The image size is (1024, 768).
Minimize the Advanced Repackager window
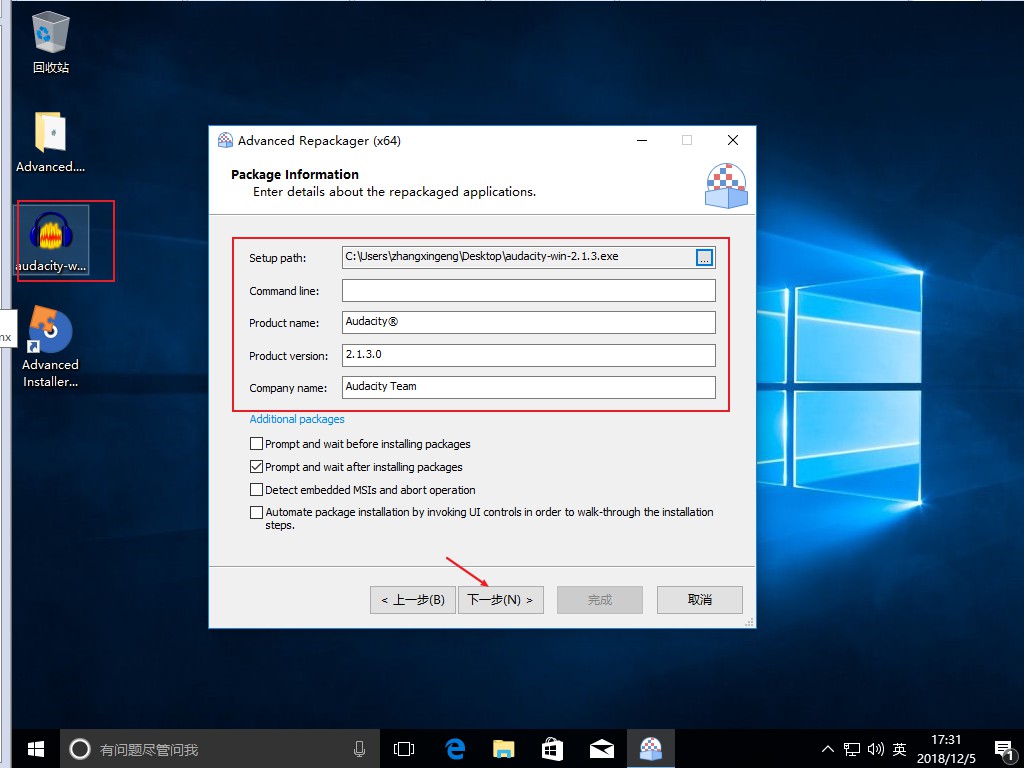pyautogui.click(x=642, y=140)
